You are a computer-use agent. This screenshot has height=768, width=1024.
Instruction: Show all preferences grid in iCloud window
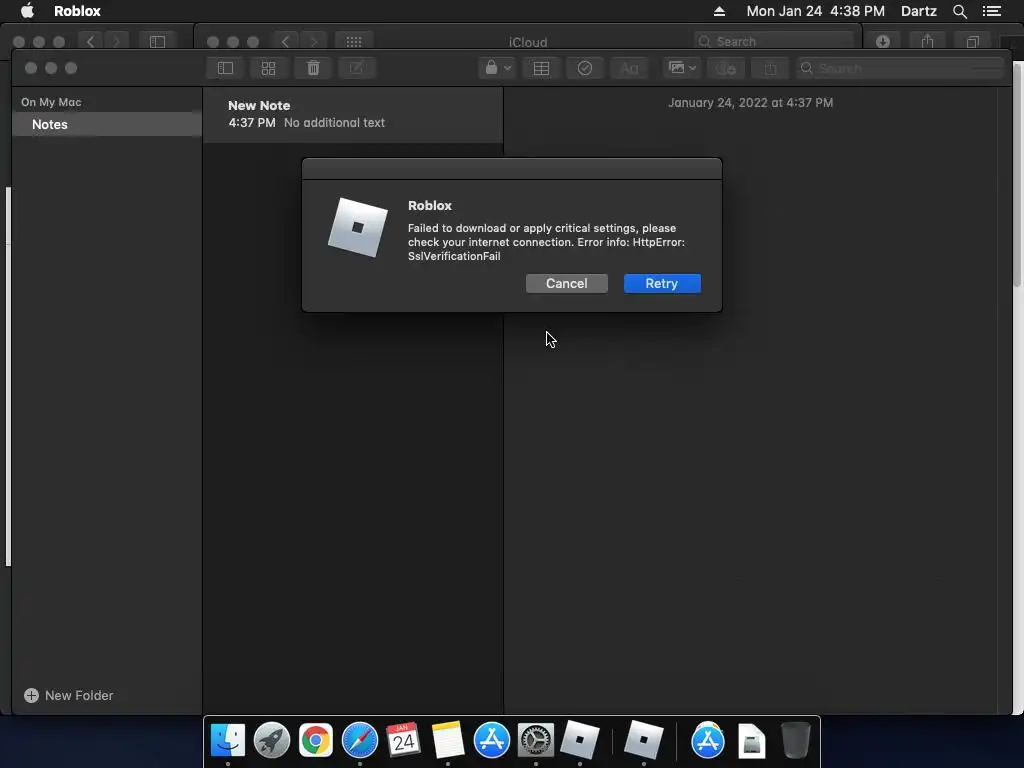(x=354, y=42)
